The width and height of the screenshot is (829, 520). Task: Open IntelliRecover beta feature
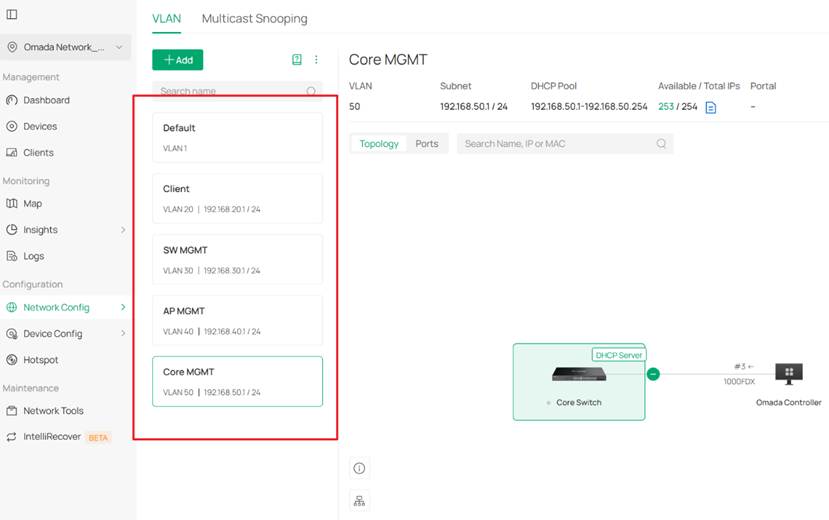[52, 437]
